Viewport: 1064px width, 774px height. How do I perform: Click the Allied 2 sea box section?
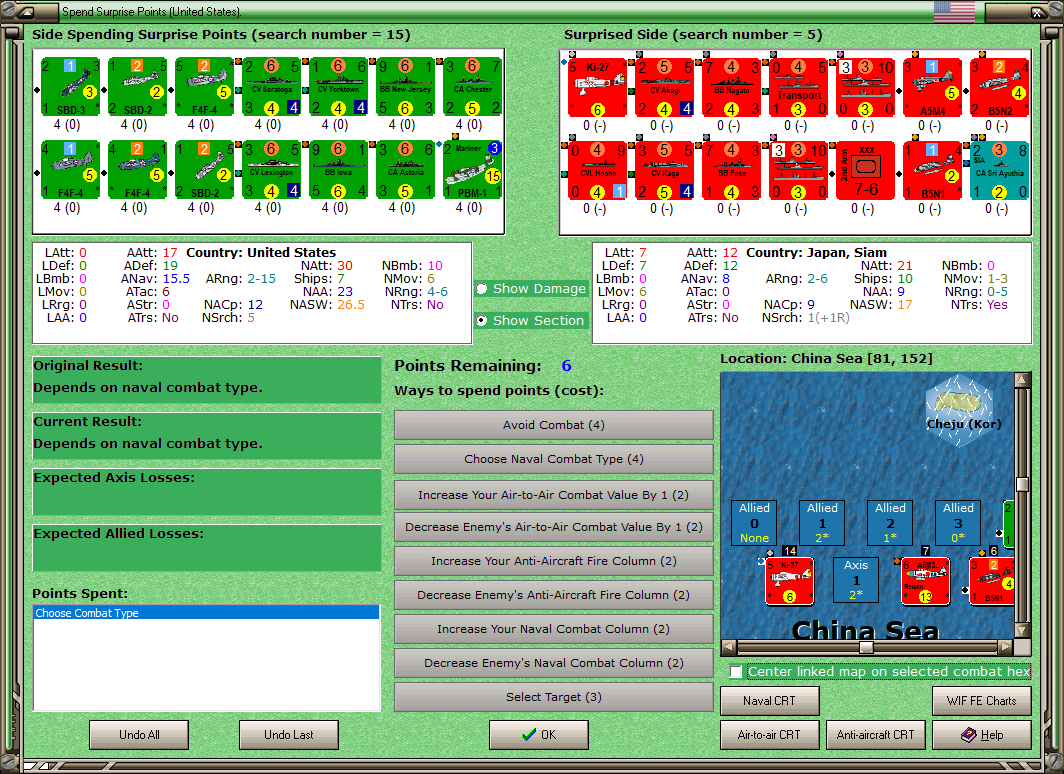(890, 522)
